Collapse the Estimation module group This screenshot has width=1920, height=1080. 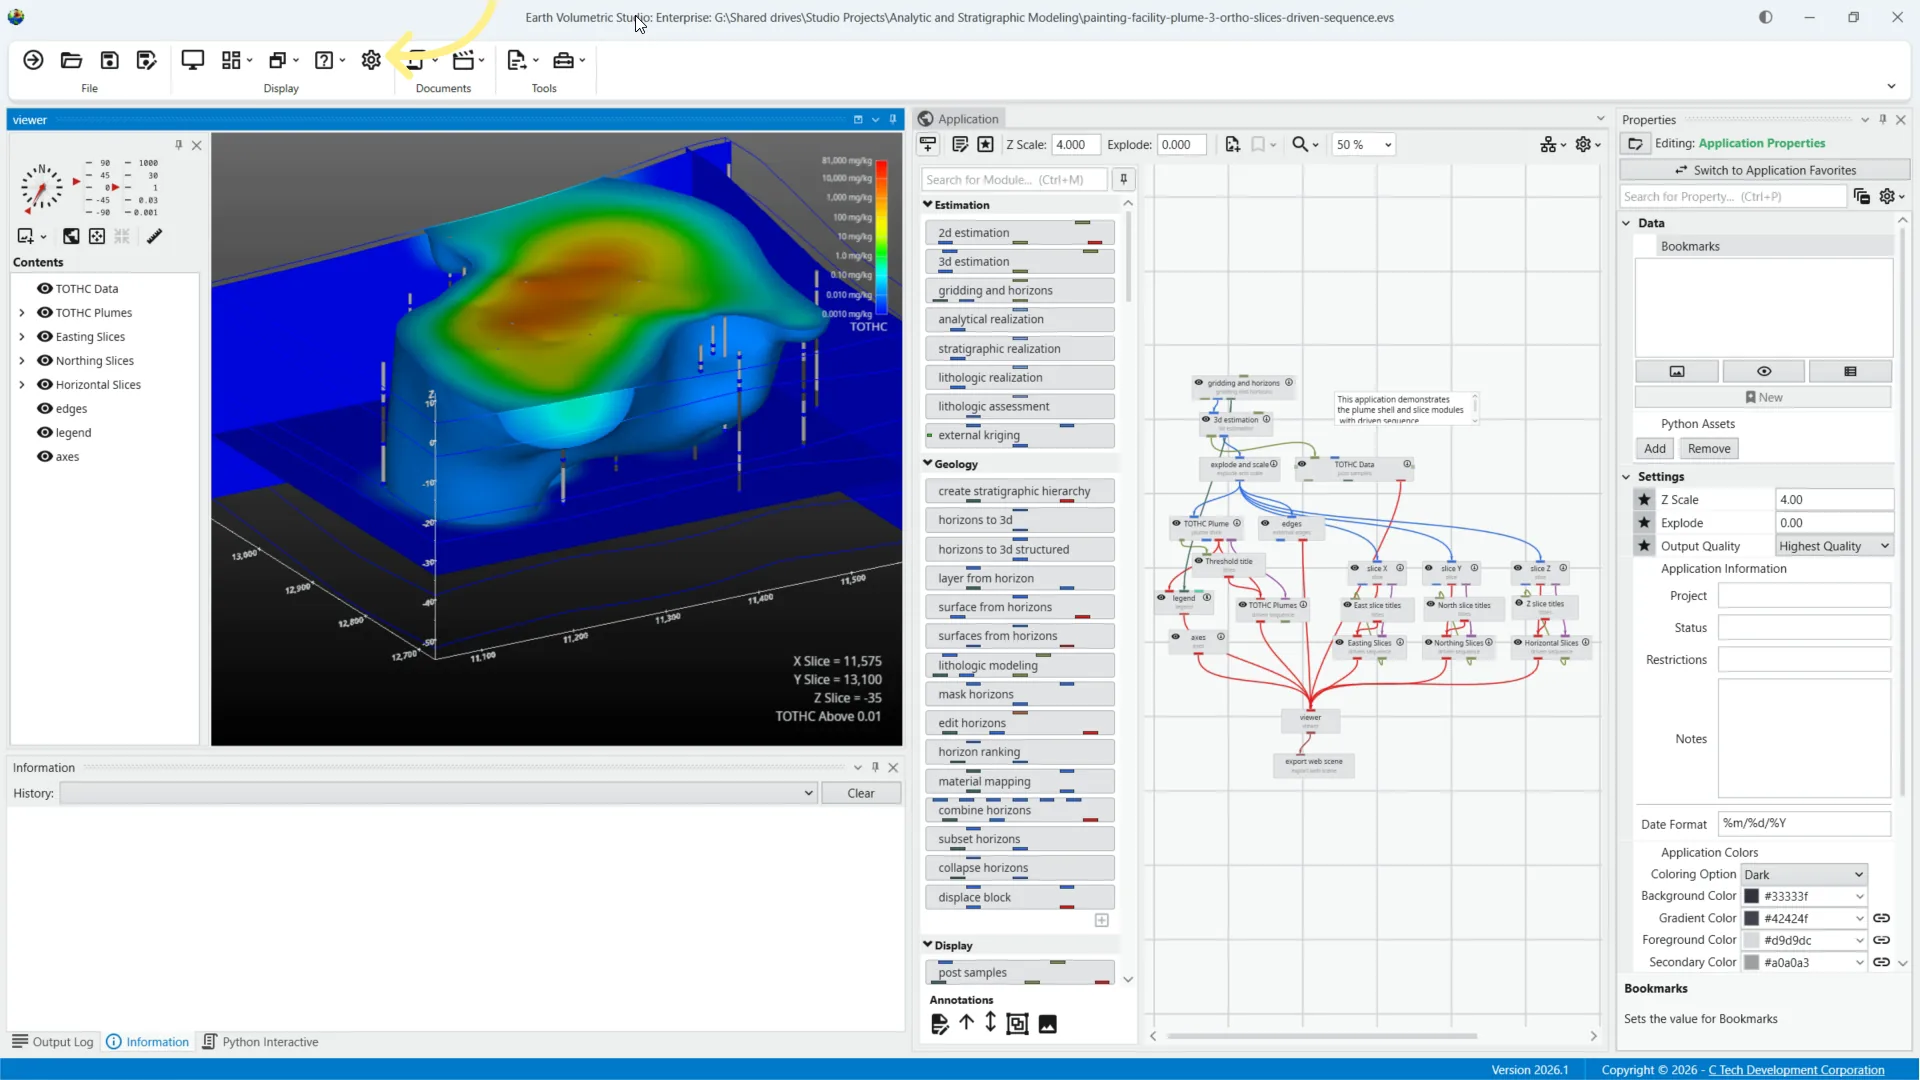[928, 204]
